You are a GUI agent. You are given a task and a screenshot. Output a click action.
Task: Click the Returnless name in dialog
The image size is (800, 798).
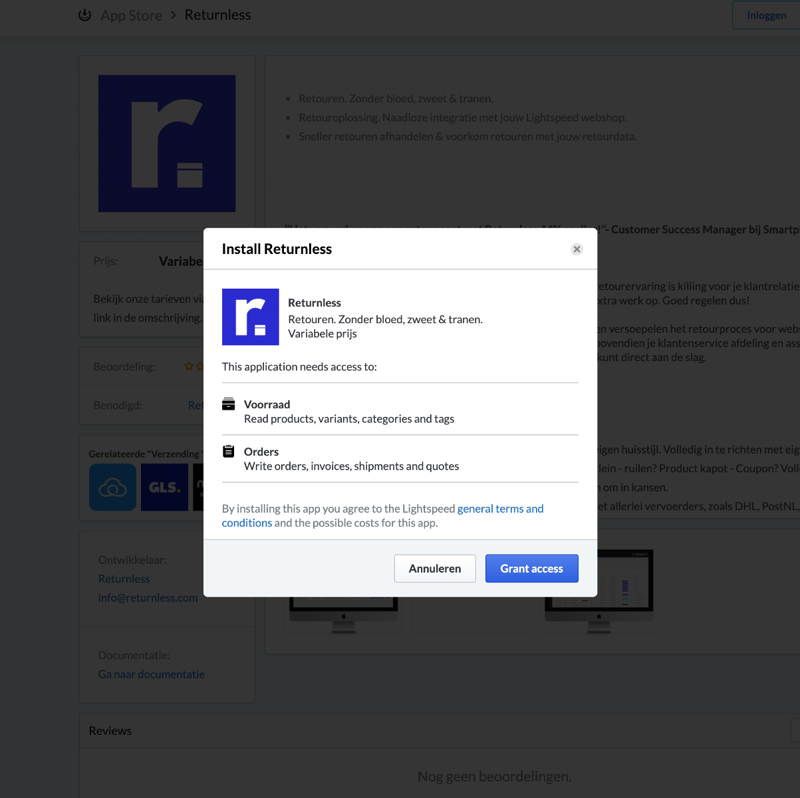click(x=314, y=303)
